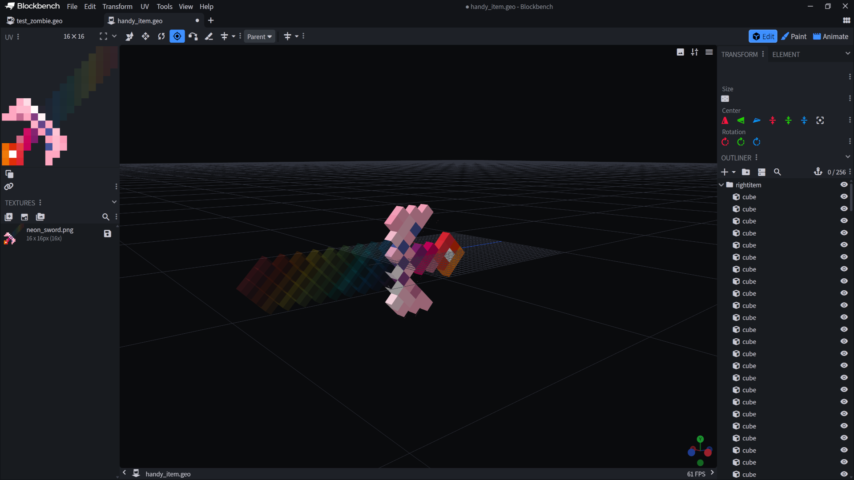Hide the fourth cube in the outliner
This screenshot has height=480, width=854.
point(844,233)
